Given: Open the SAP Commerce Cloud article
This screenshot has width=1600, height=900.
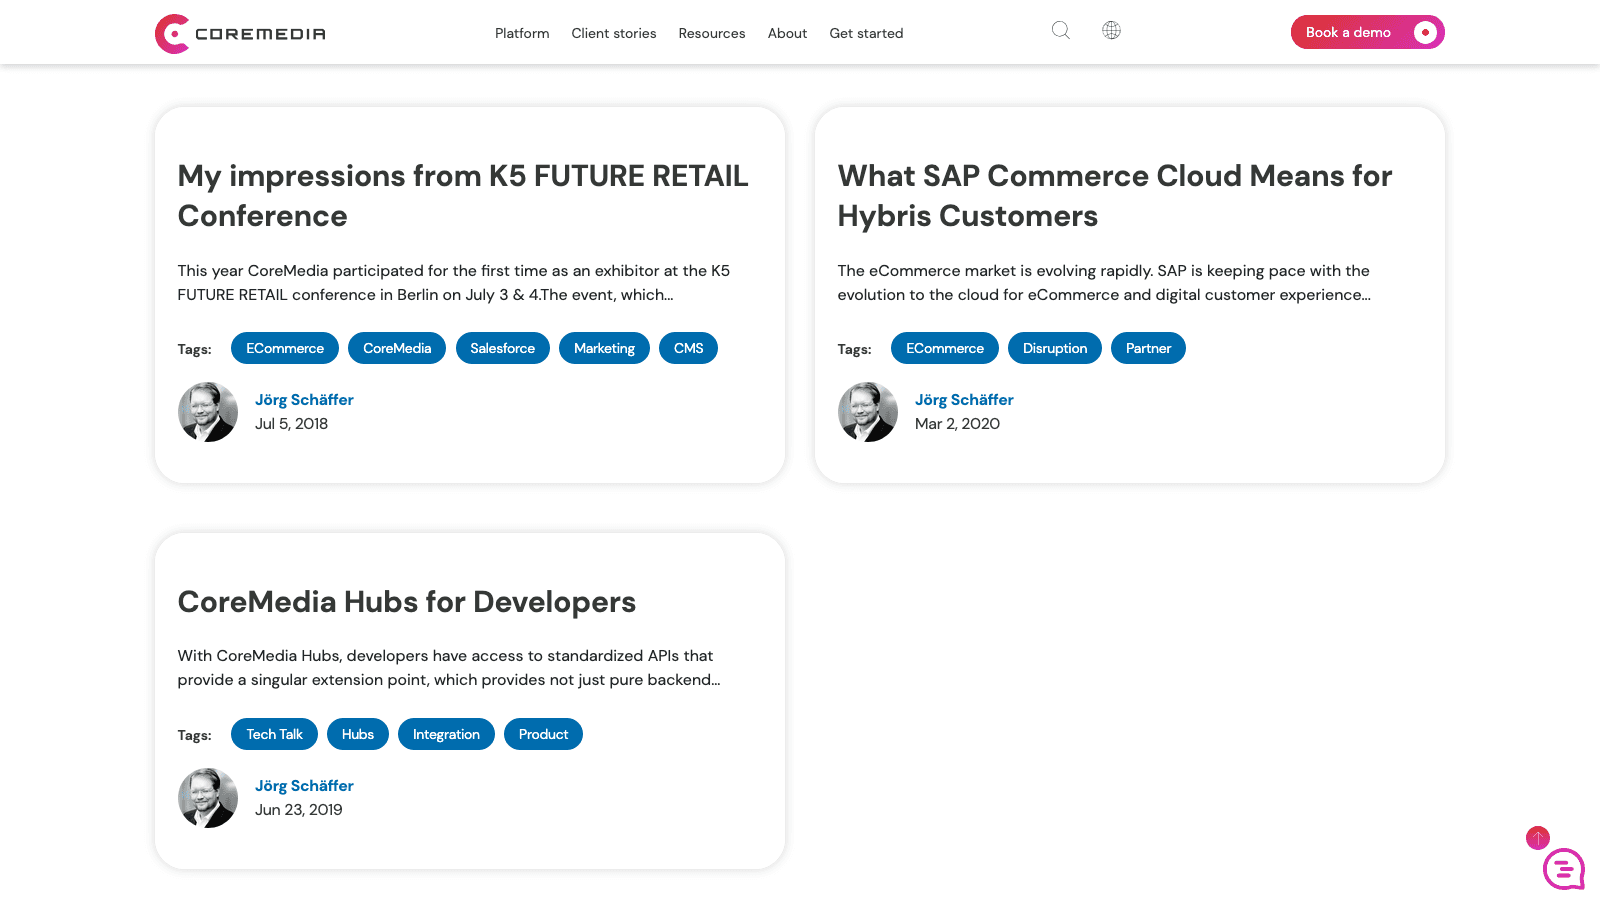Looking at the screenshot, I should click(x=1115, y=196).
